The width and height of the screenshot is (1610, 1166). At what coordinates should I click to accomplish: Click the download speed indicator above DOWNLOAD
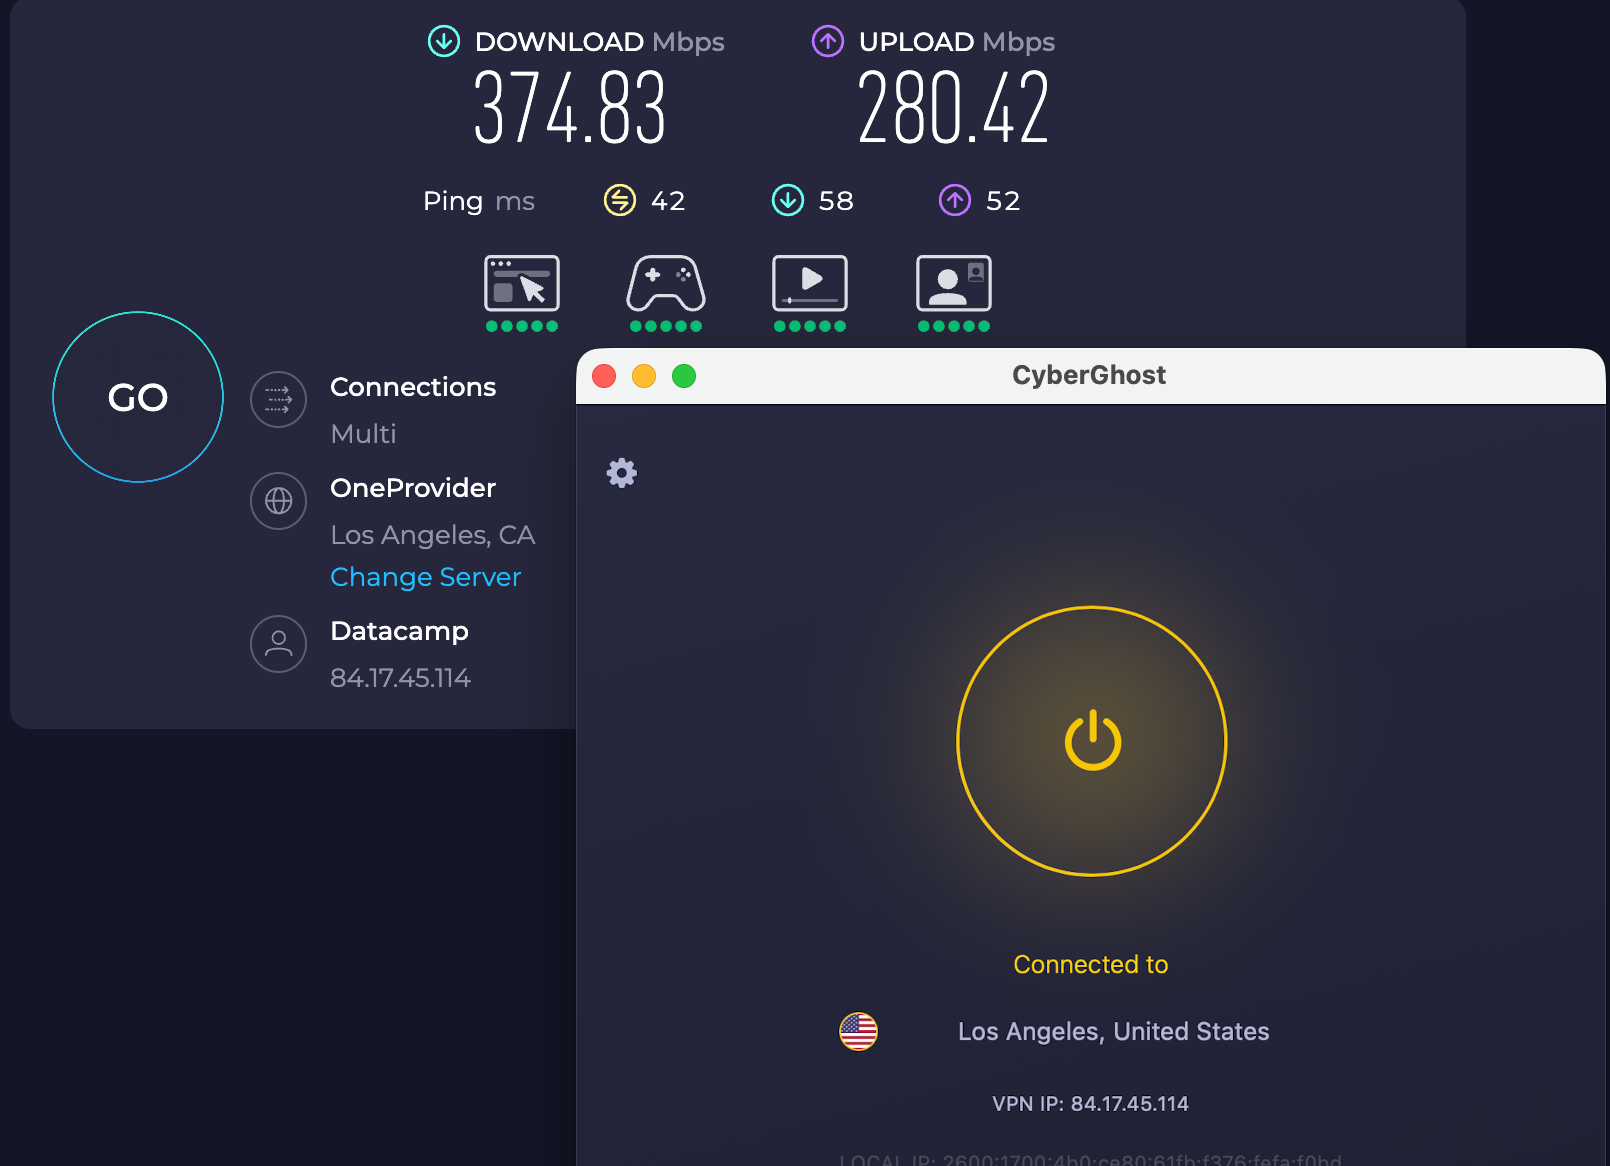(442, 41)
